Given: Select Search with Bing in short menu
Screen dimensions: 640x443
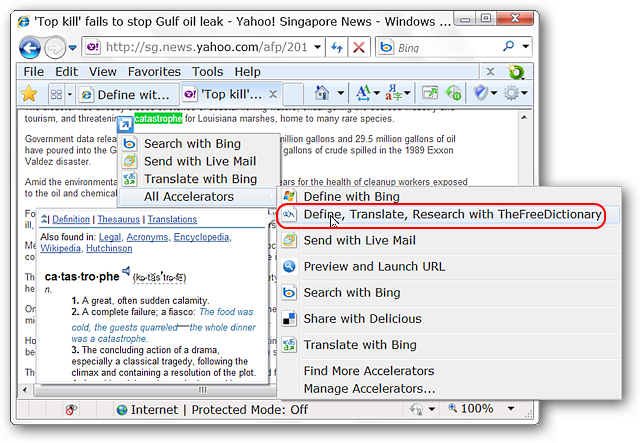Looking at the screenshot, I should 199,144.
